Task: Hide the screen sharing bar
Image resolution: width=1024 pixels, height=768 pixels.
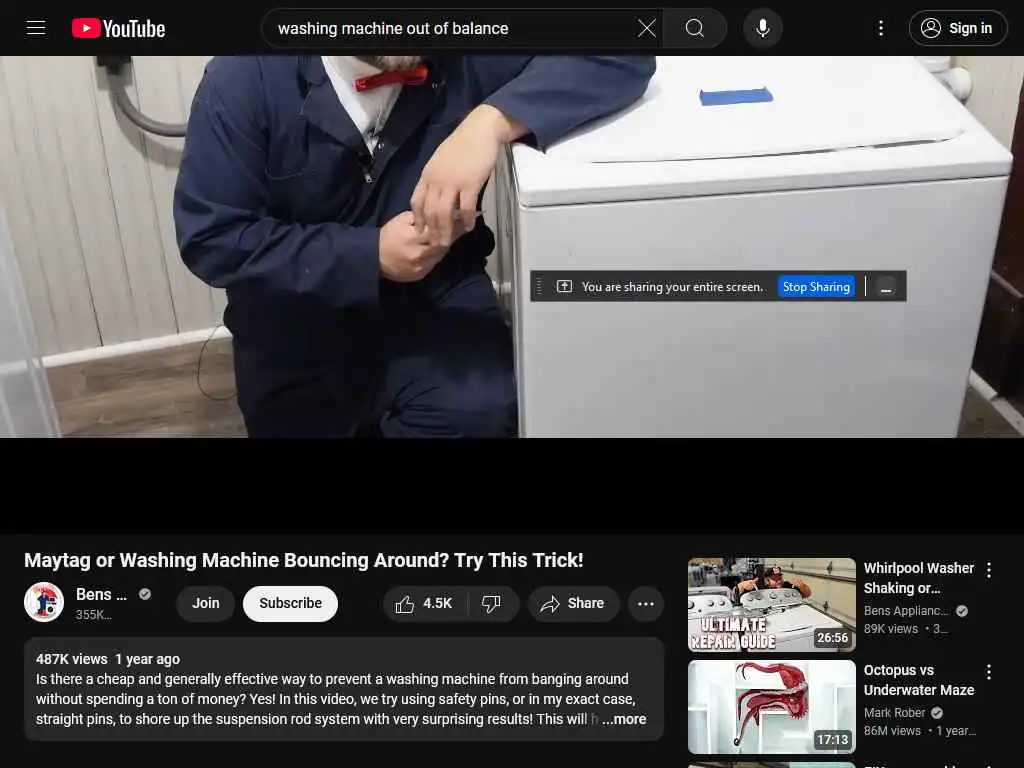Action: click(x=886, y=287)
